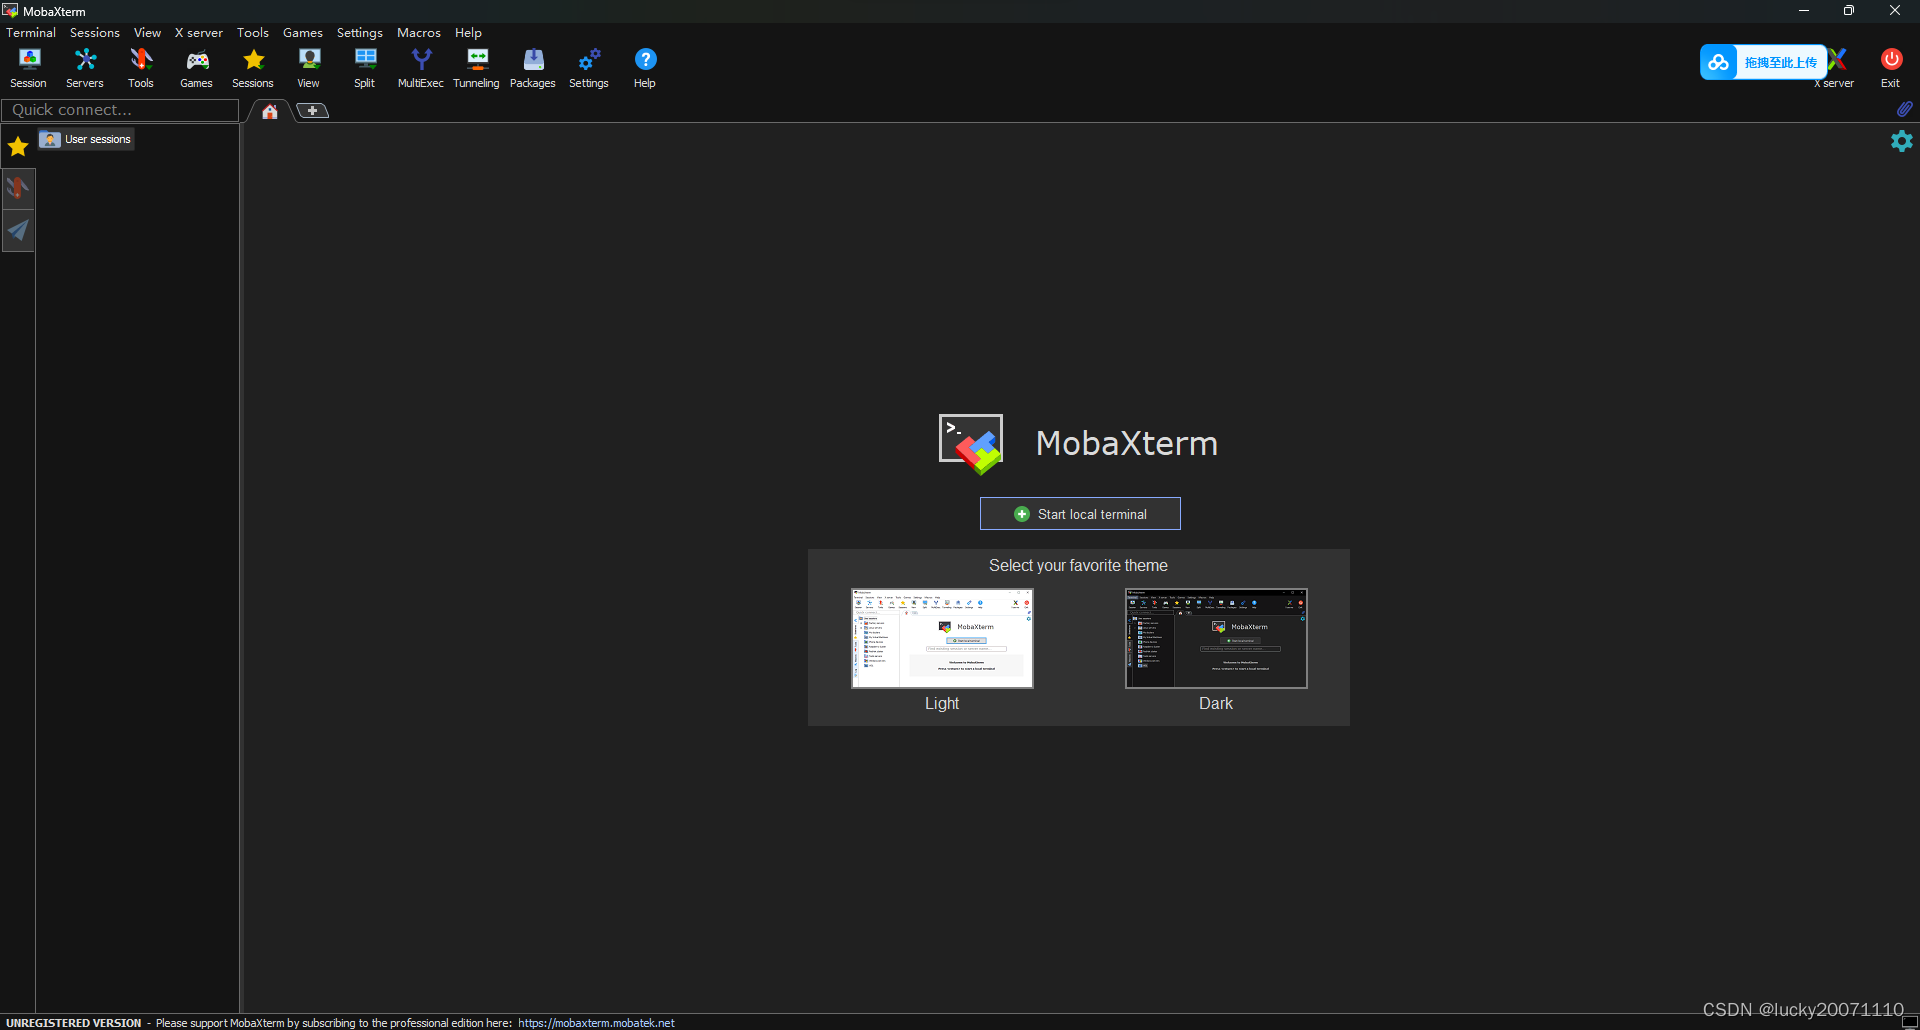Open the teal gear settings icon
1920x1030 pixels.
click(1902, 141)
